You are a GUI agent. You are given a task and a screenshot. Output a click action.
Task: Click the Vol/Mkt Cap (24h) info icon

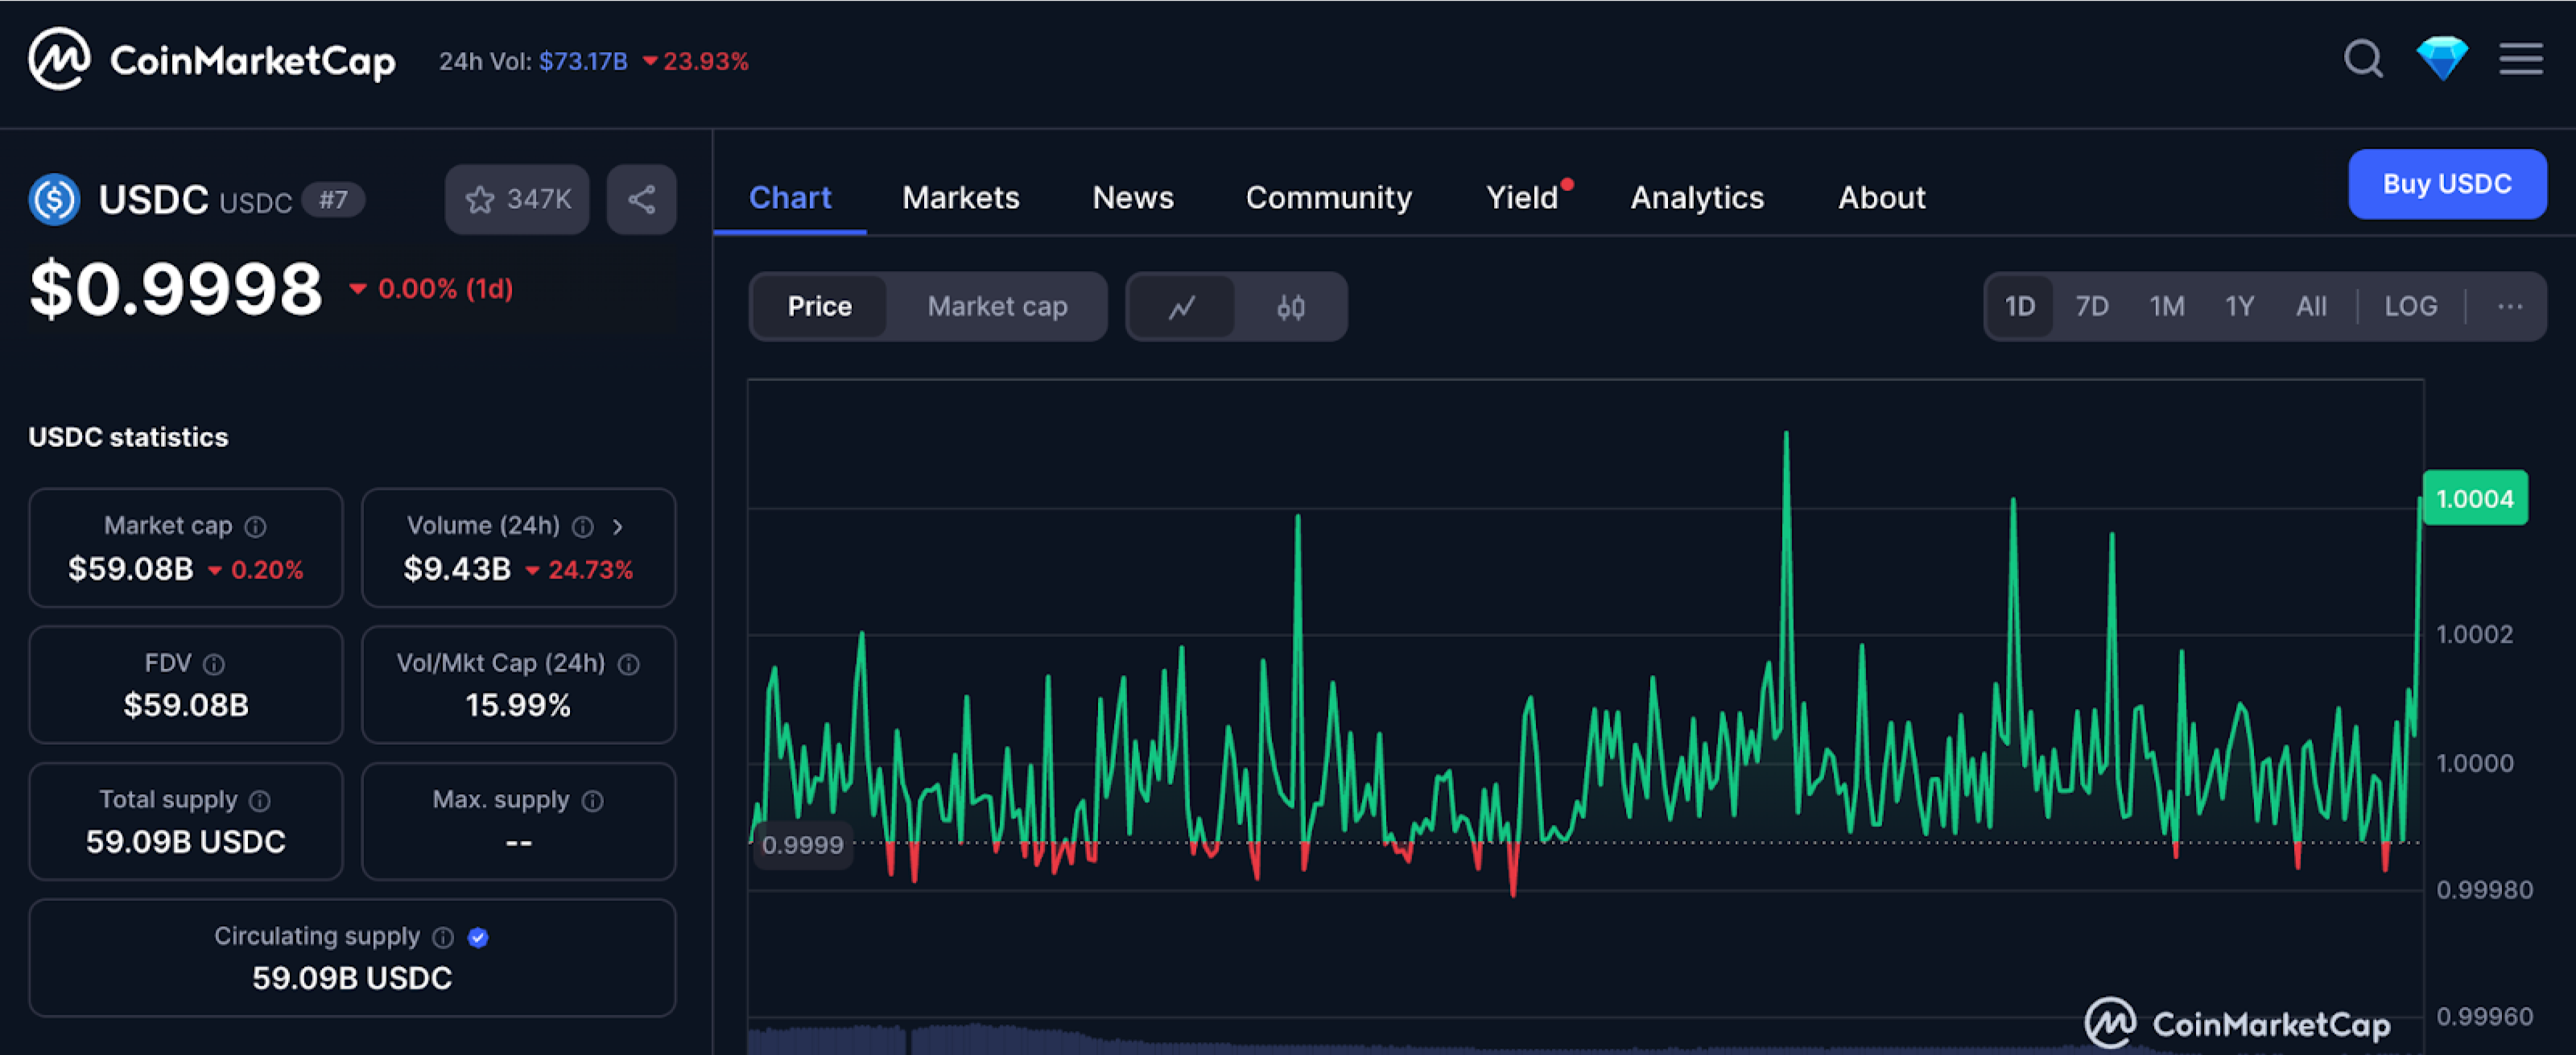tap(628, 664)
